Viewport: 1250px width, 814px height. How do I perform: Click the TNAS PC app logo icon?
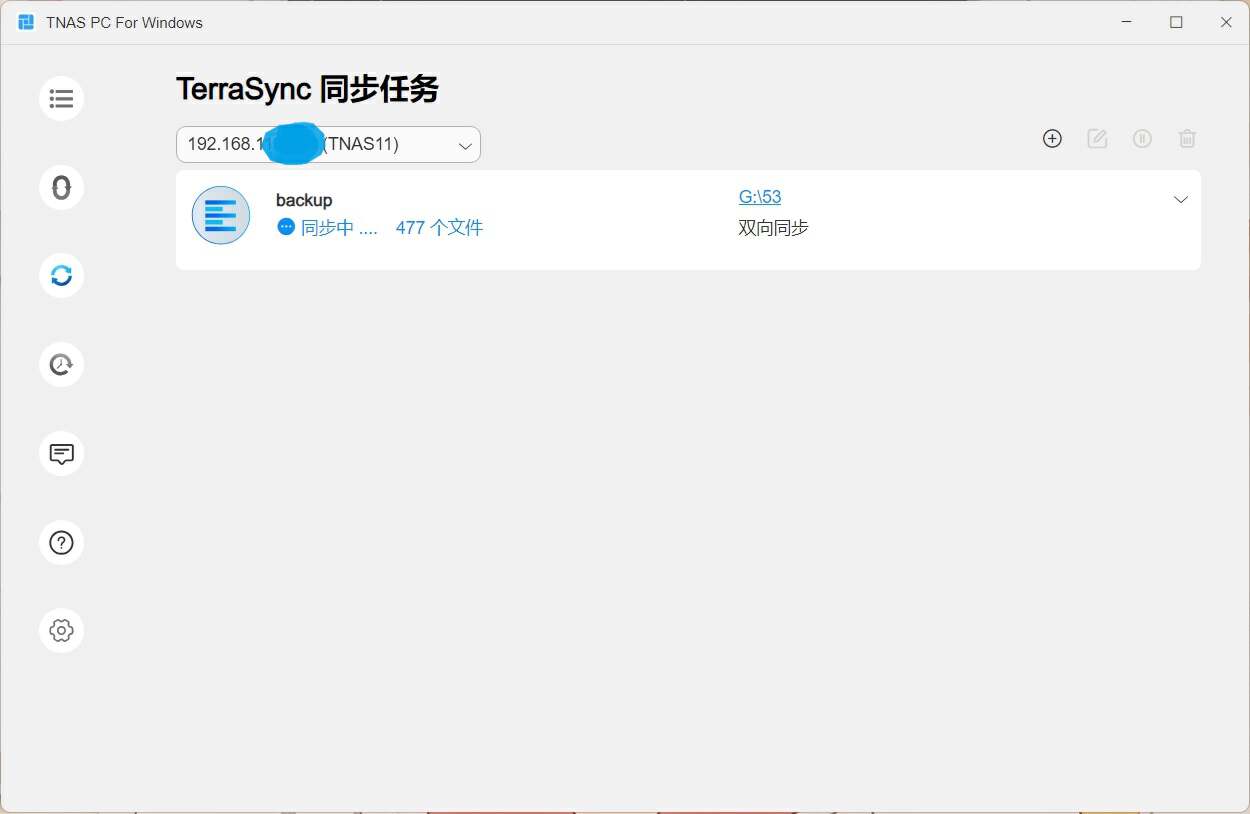[26, 22]
